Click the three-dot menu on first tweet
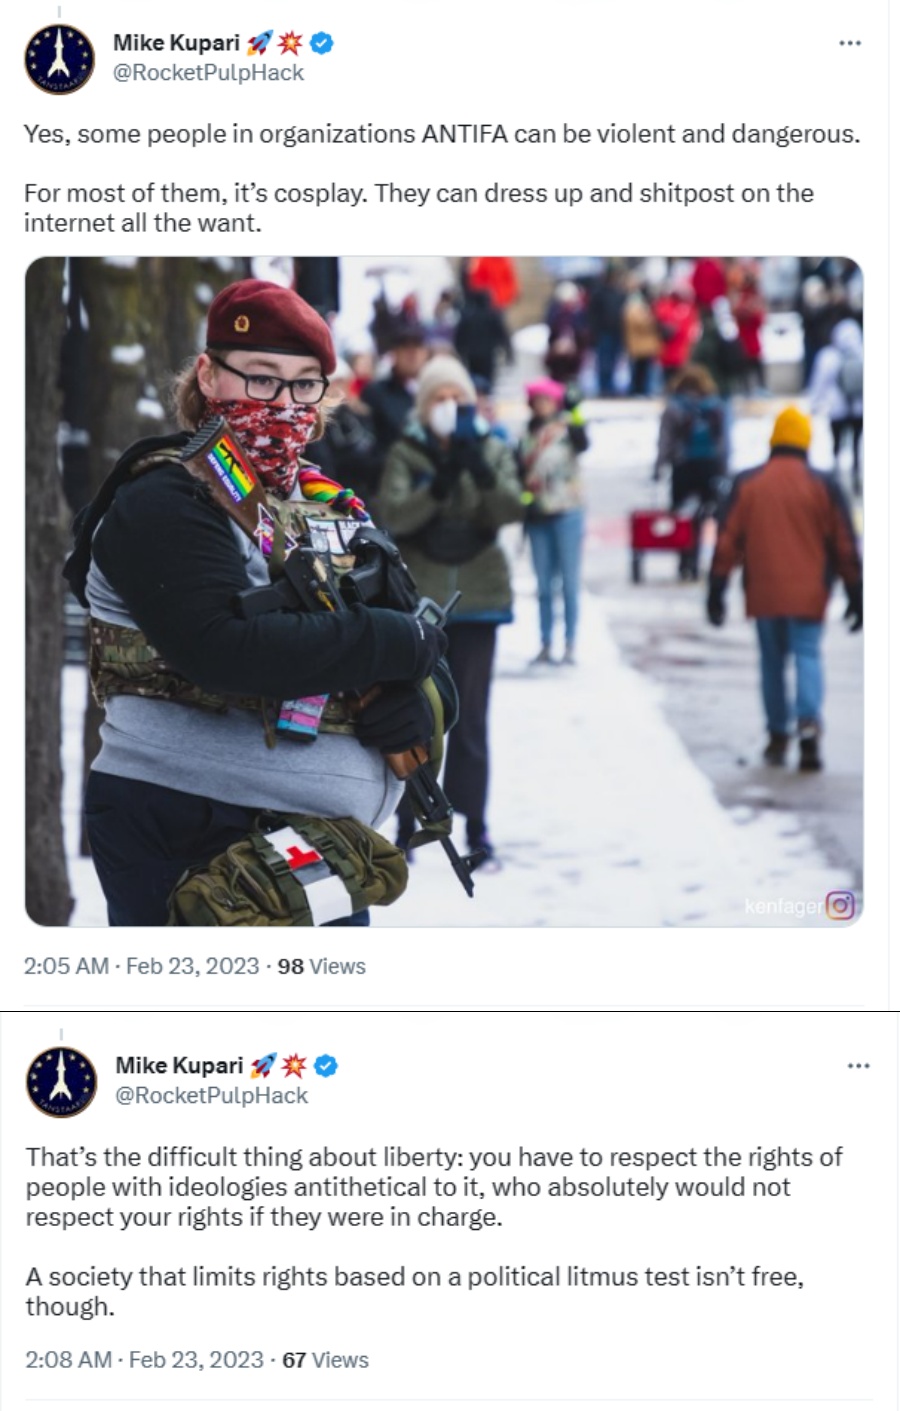The height and width of the screenshot is (1411, 900). point(850,44)
